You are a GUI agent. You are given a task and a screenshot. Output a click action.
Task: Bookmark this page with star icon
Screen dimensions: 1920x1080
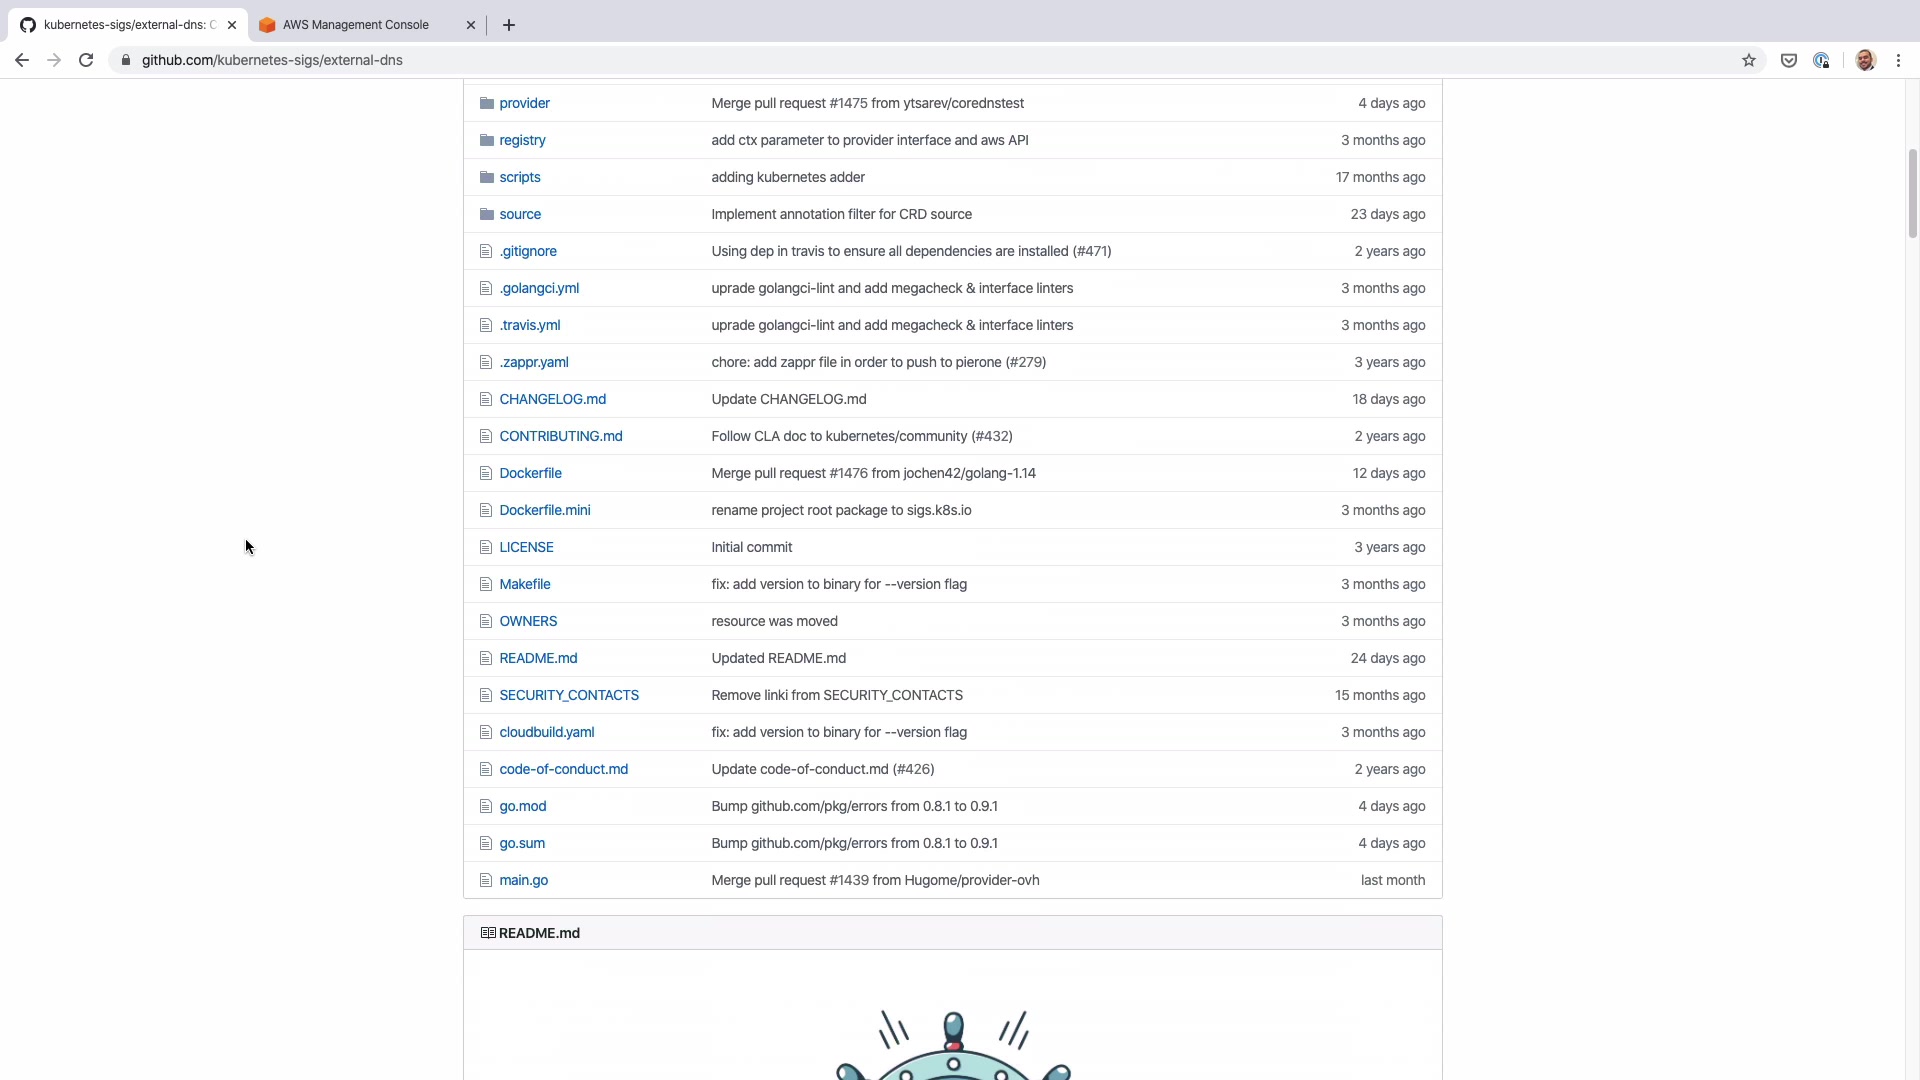[x=1749, y=60]
